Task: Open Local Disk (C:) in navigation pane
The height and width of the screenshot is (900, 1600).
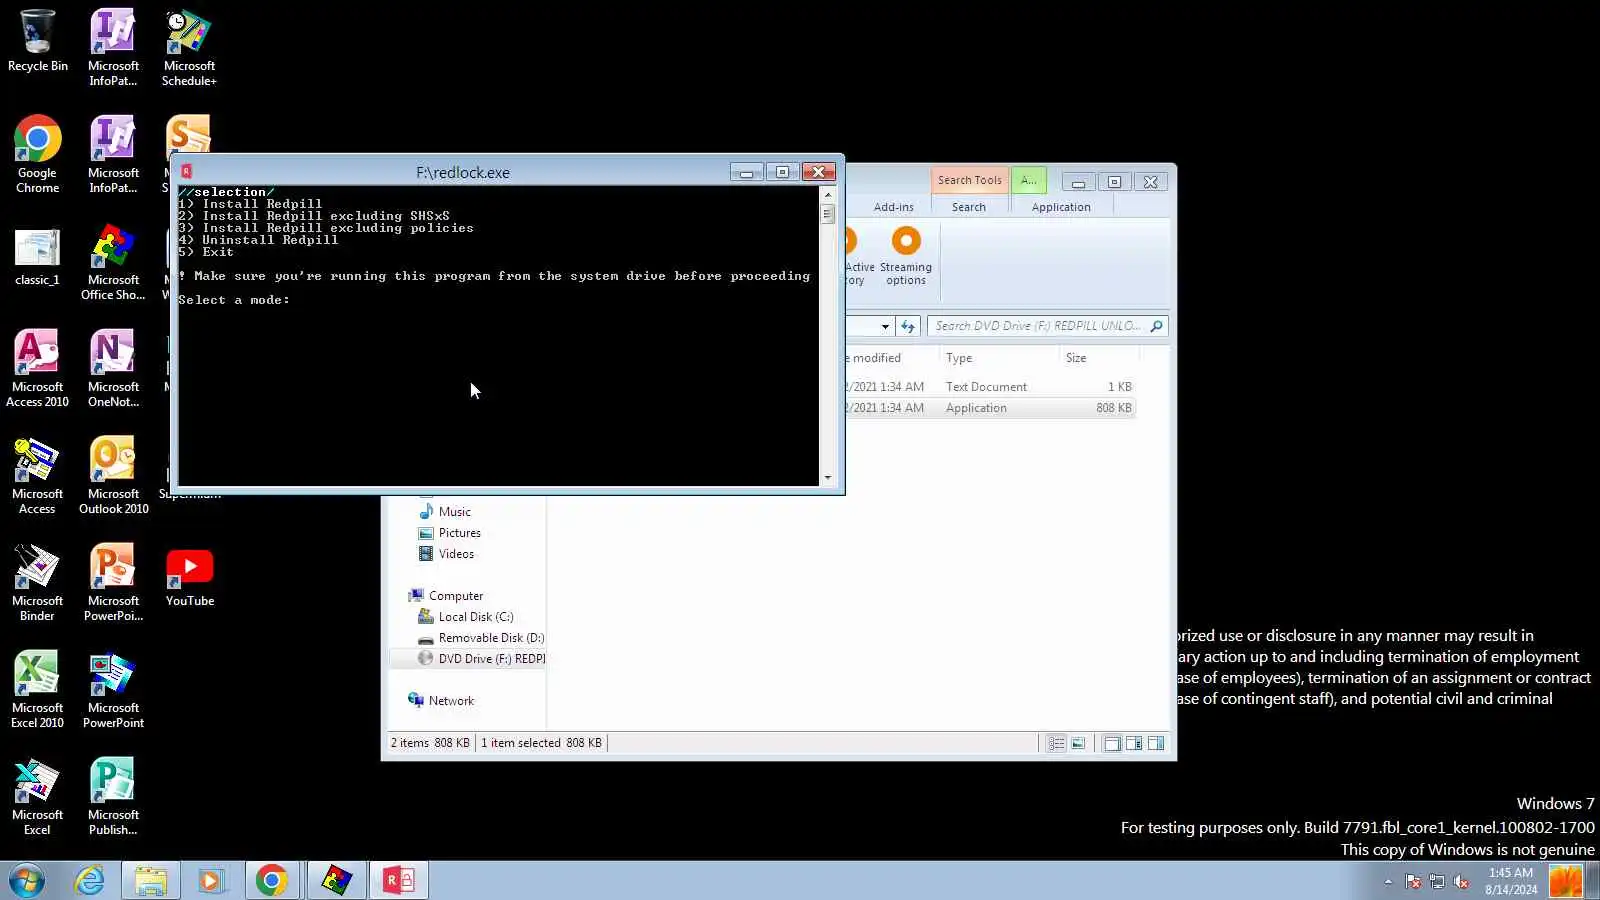Action: tap(476, 617)
